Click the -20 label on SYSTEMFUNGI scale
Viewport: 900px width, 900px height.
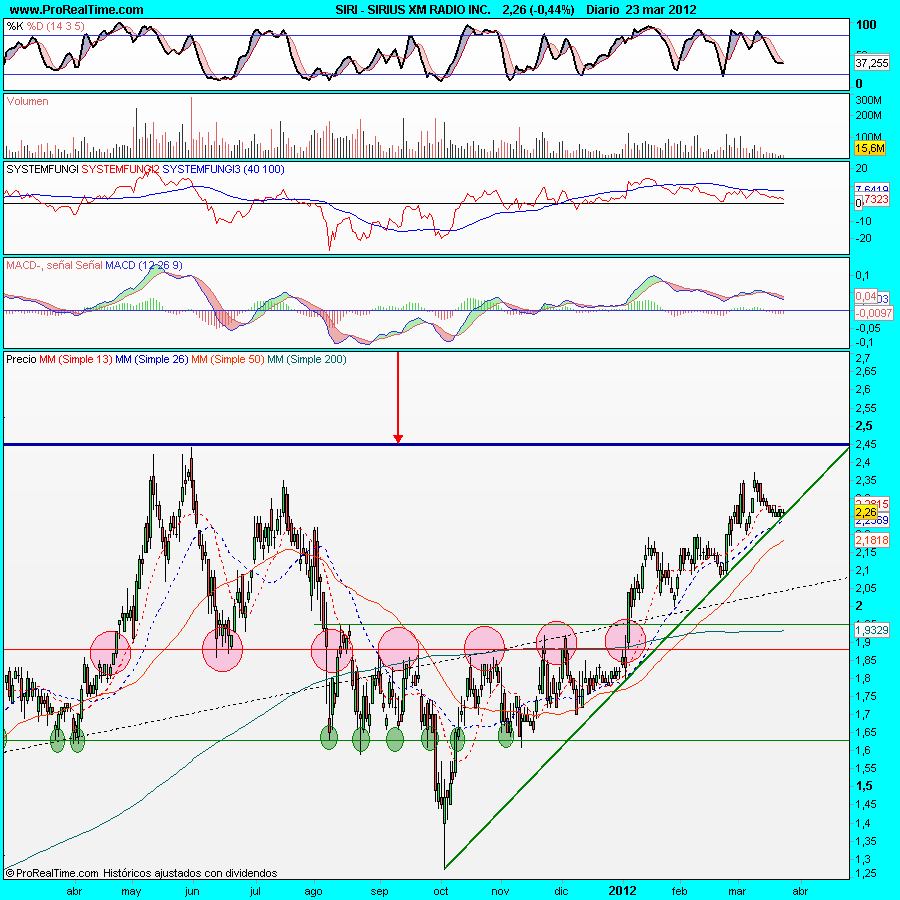tap(863, 238)
